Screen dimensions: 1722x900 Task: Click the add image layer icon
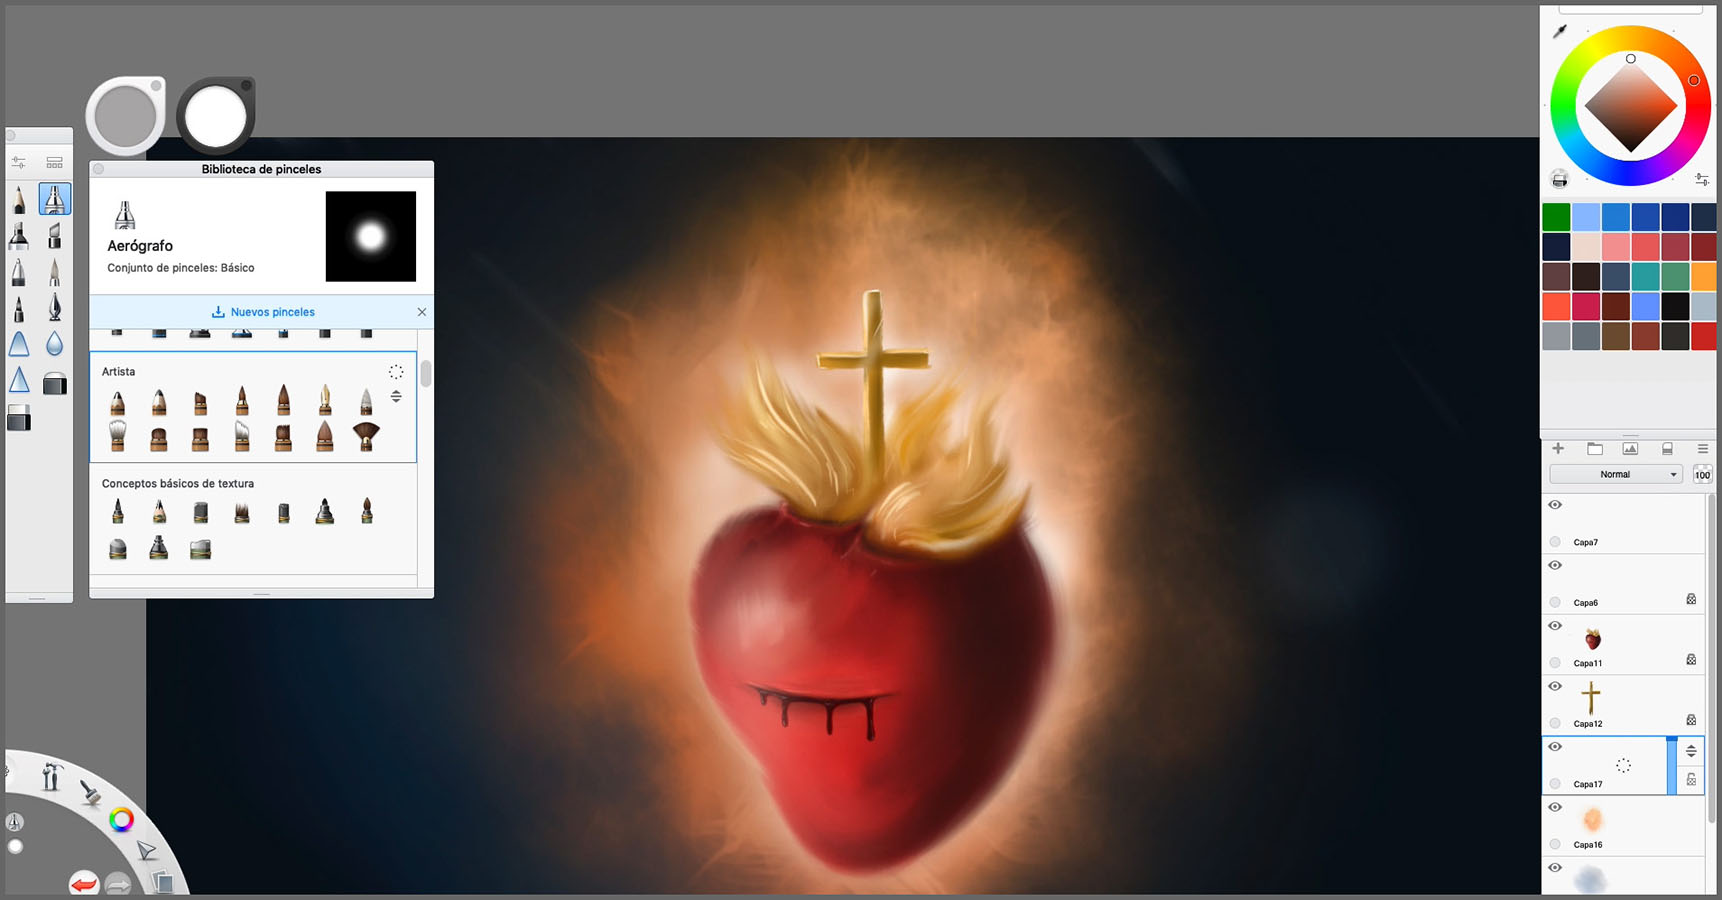click(x=1630, y=449)
